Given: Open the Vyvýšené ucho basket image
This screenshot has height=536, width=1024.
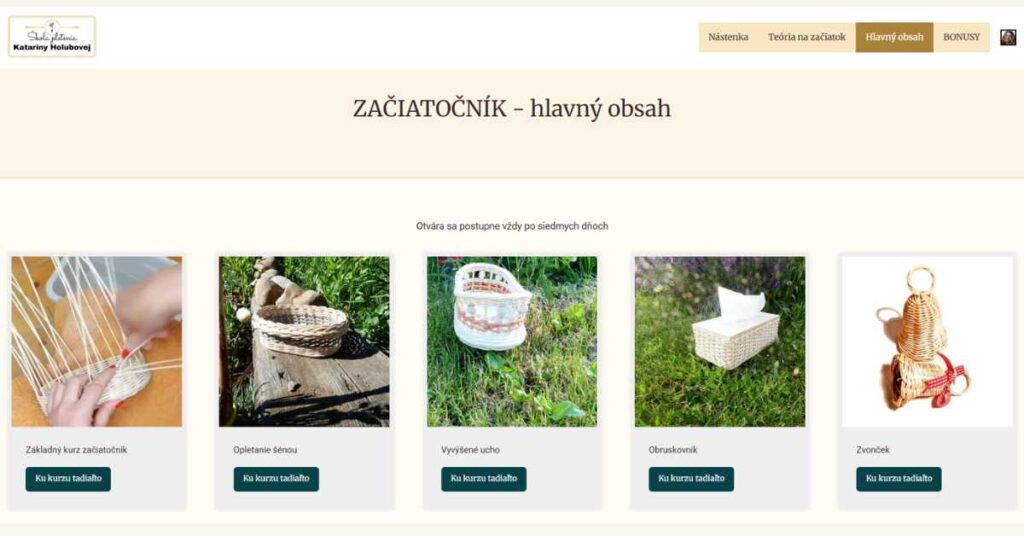Looking at the screenshot, I should [x=512, y=341].
